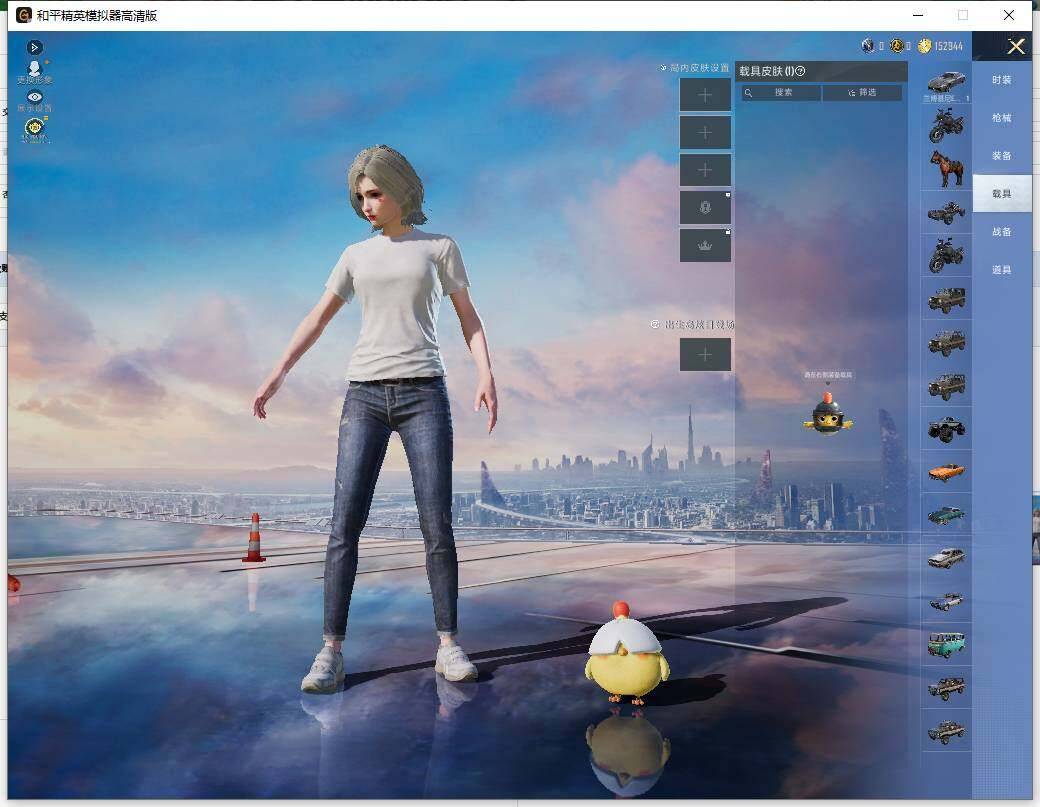Click the lone plus slot below the crown slot
This screenshot has height=807, width=1040.
coord(705,355)
